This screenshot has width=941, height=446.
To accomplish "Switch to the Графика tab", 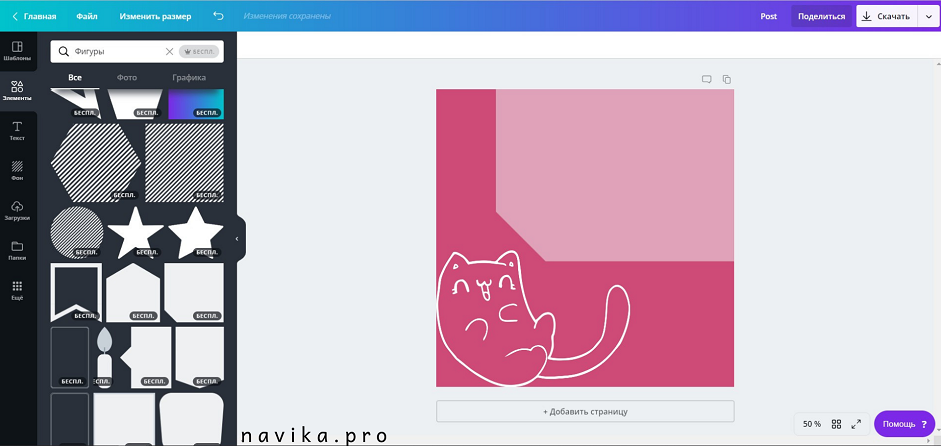I will point(189,77).
